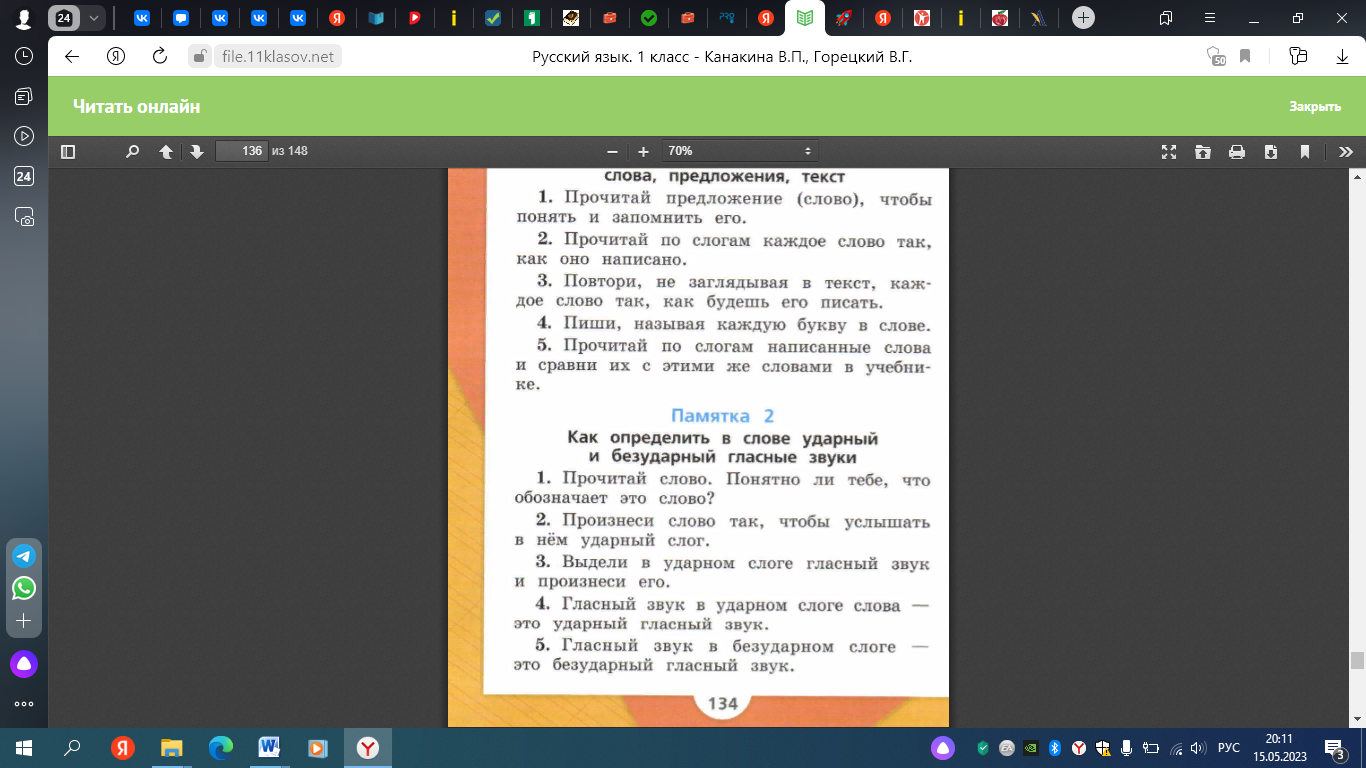Screen dimensions: 1366x768
Task: Bookmark this page in address bar
Action: coord(1246,57)
